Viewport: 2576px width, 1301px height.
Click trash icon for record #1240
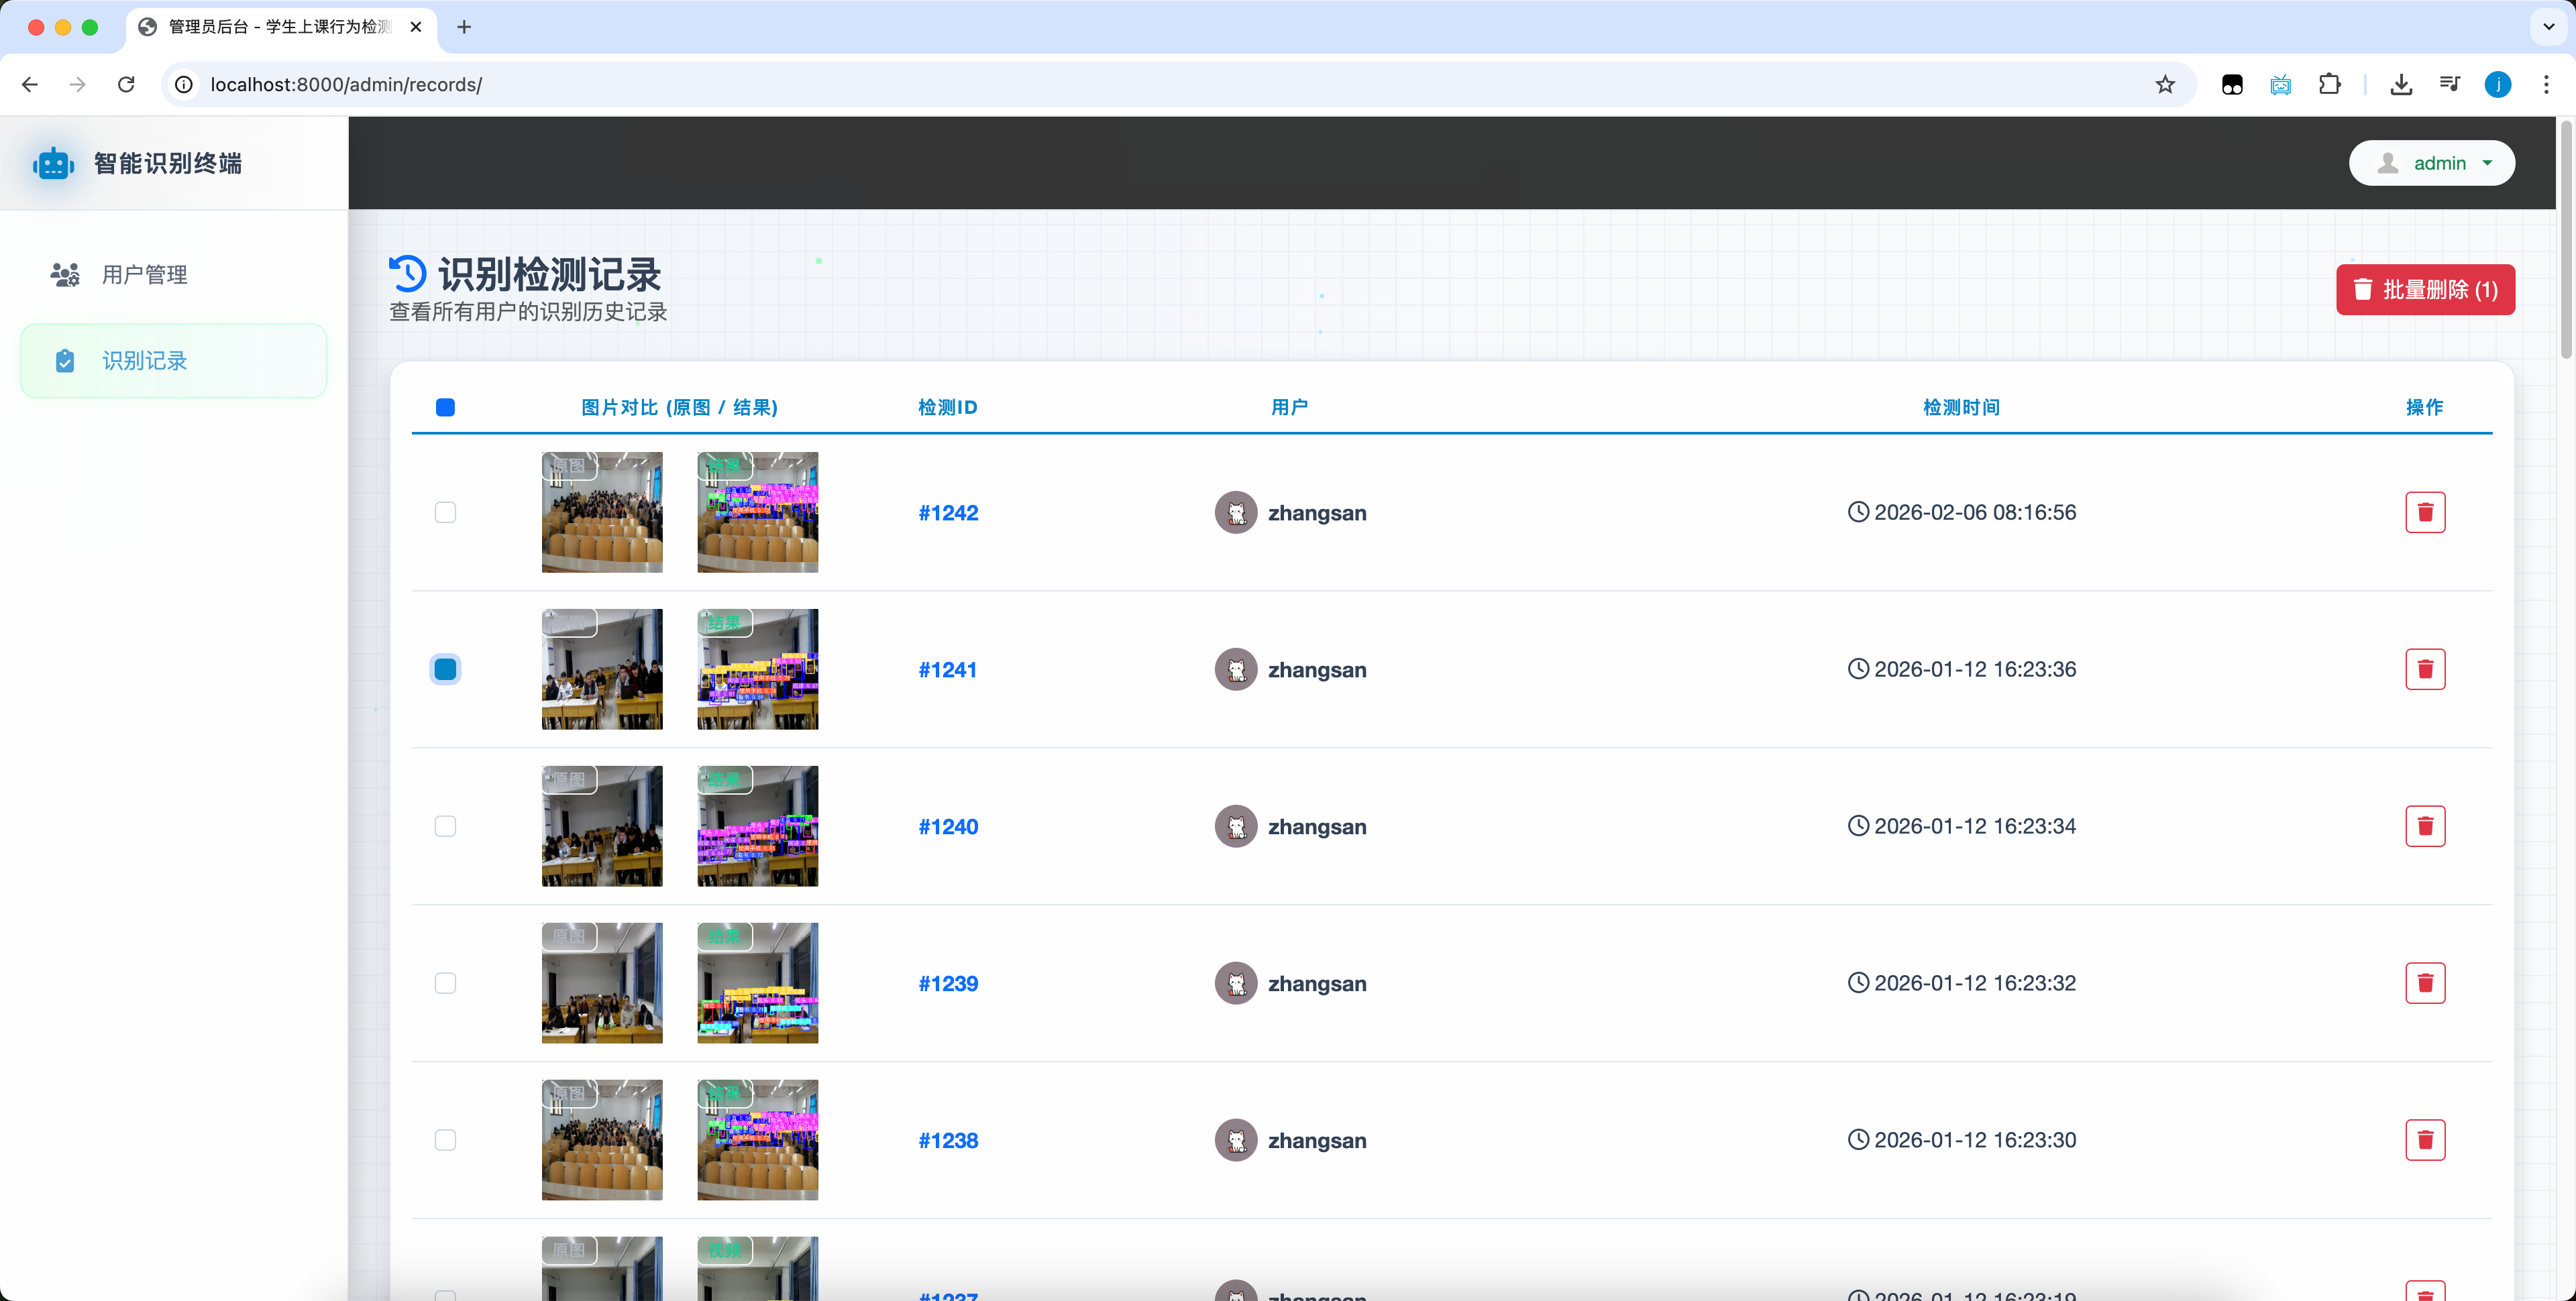click(x=2424, y=826)
